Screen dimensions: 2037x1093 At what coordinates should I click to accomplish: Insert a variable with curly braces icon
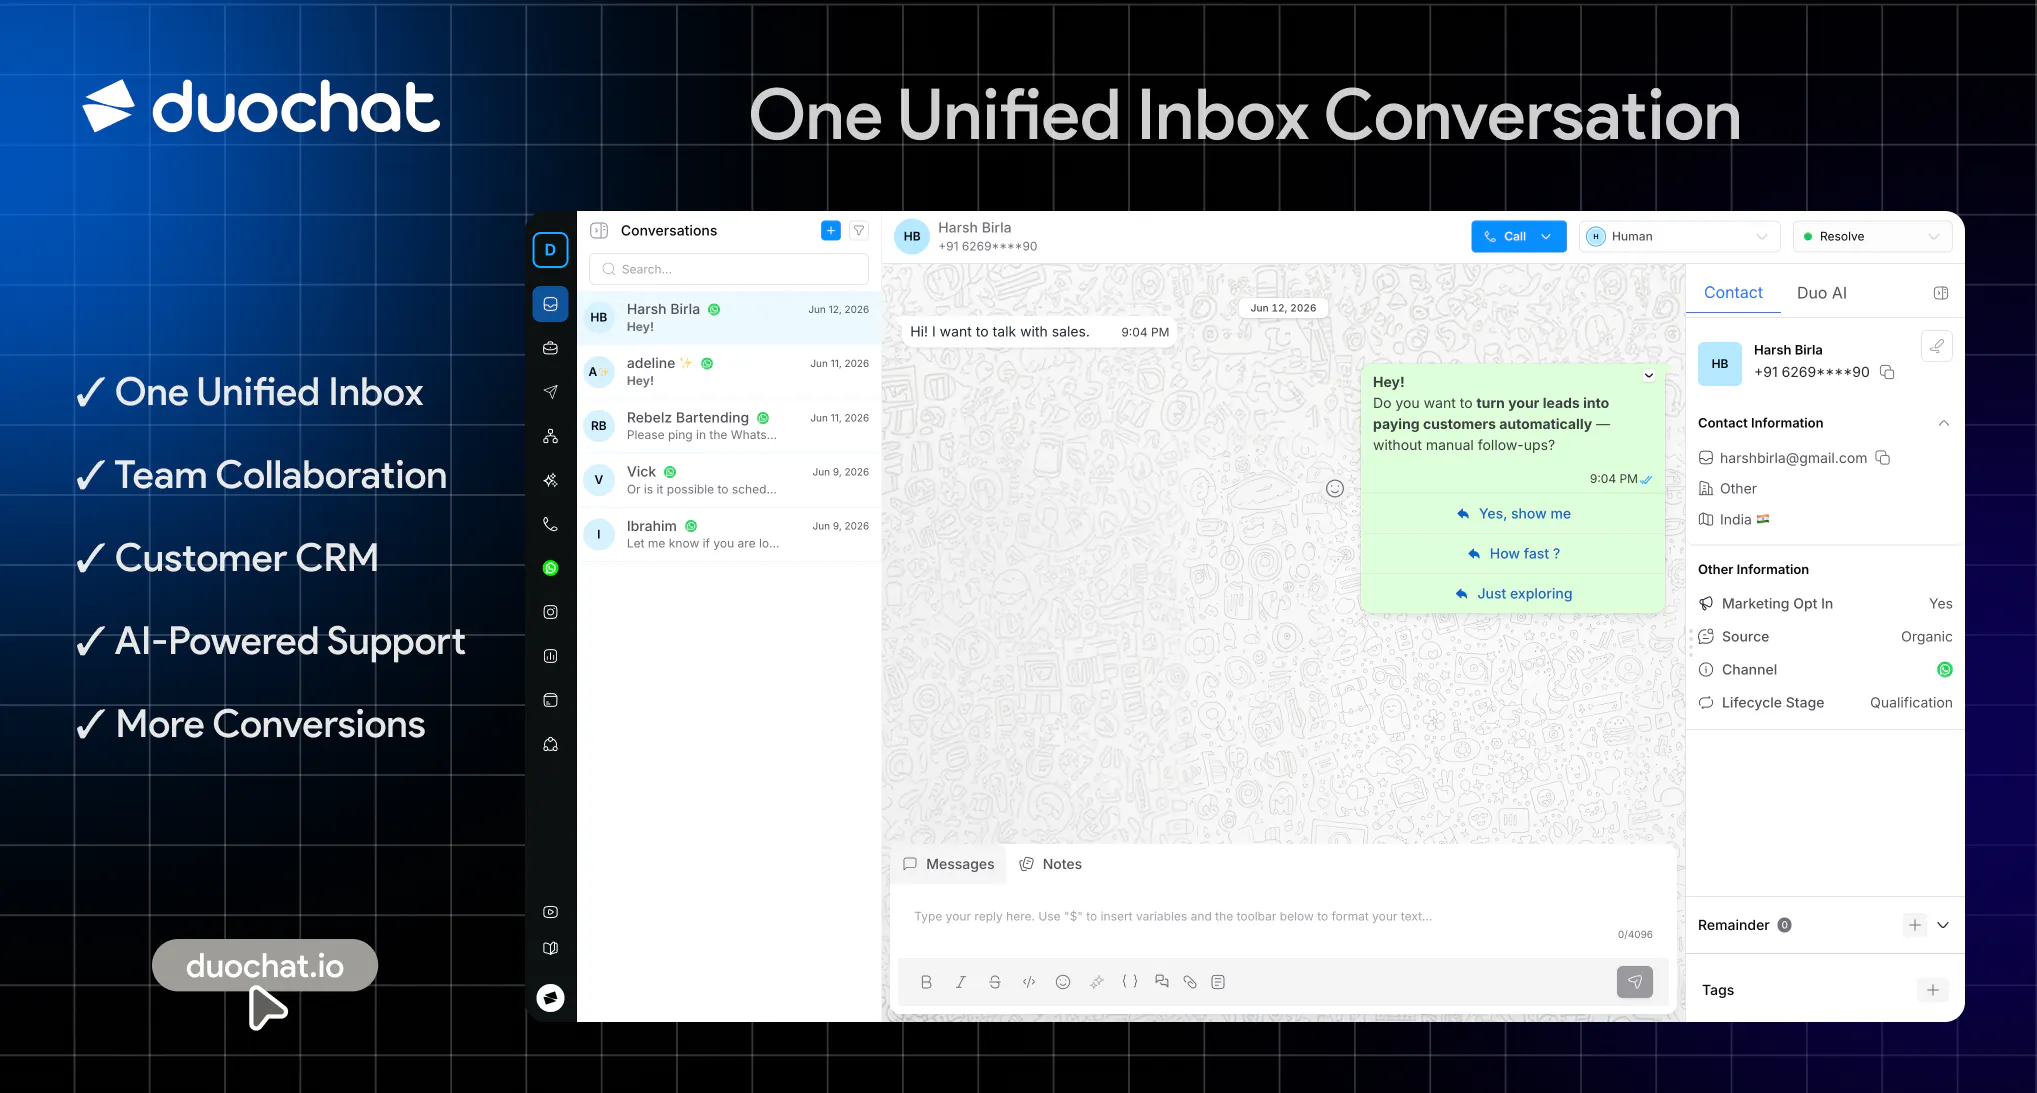(x=1130, y=982)
